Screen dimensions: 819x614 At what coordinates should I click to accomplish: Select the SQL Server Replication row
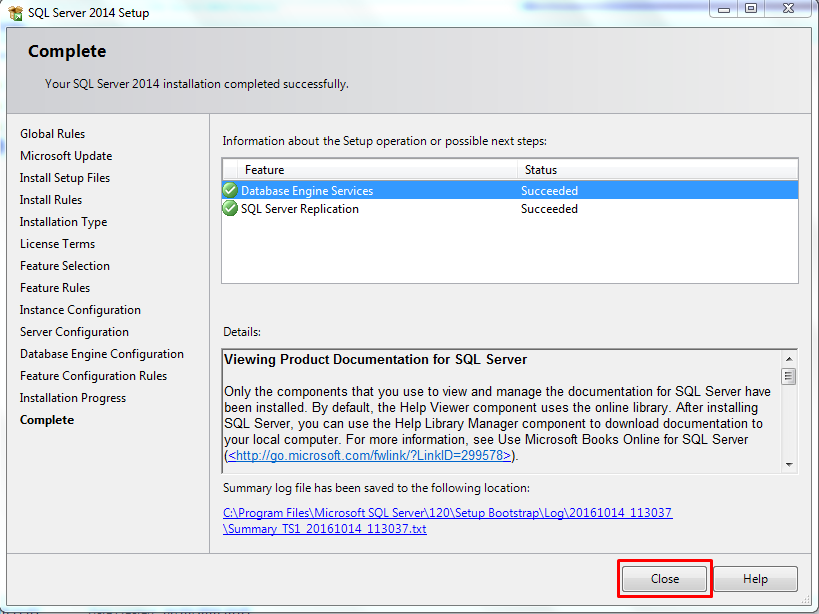tap(510, 208)
